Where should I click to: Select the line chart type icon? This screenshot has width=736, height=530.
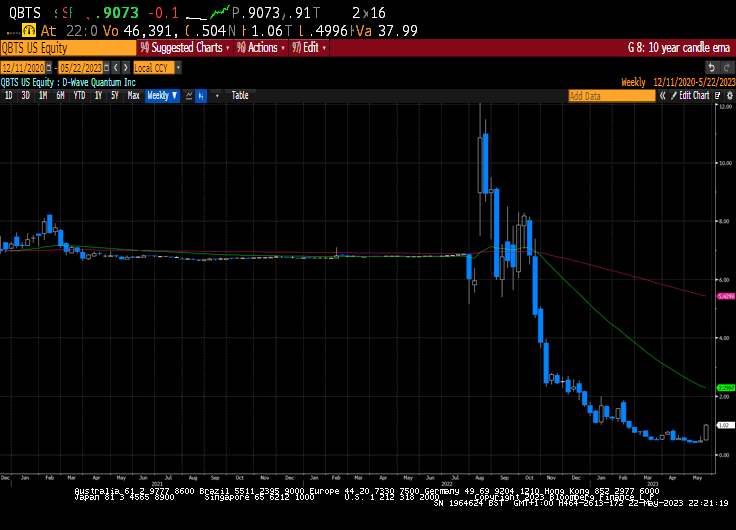tap(189, 96)
